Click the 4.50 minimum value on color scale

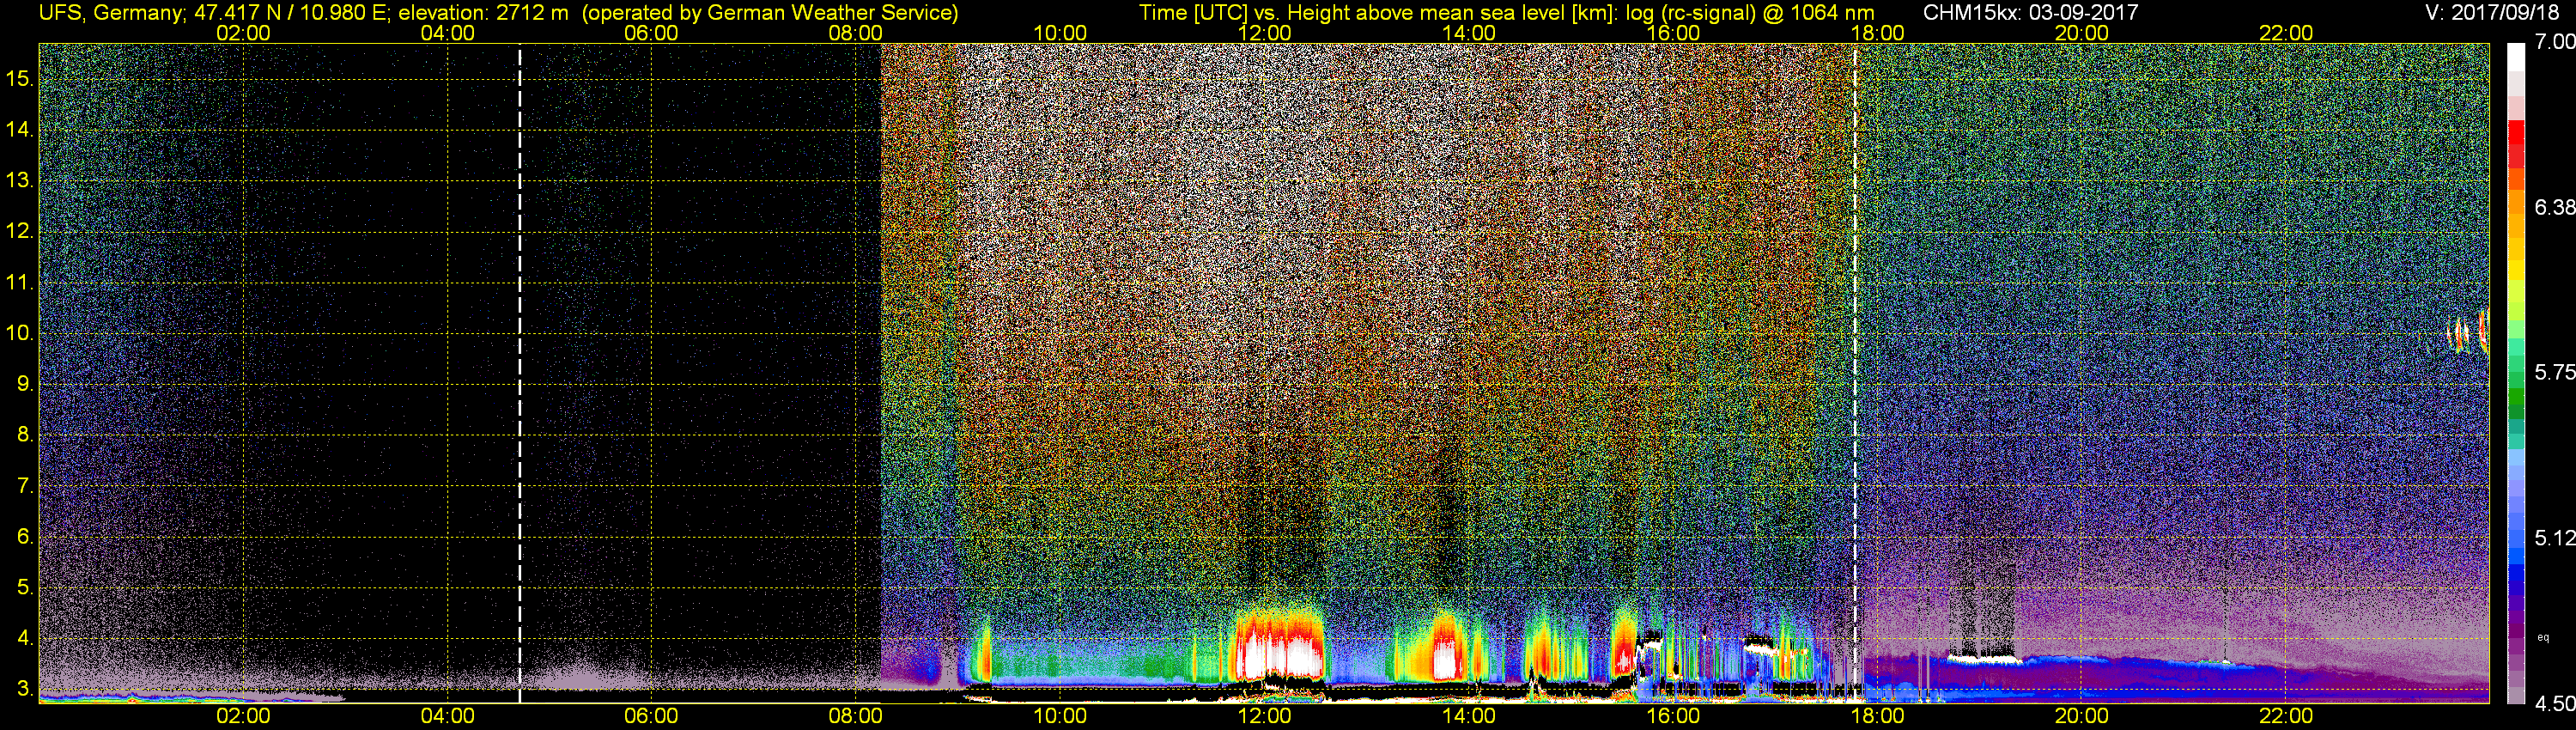[2554, 704]
